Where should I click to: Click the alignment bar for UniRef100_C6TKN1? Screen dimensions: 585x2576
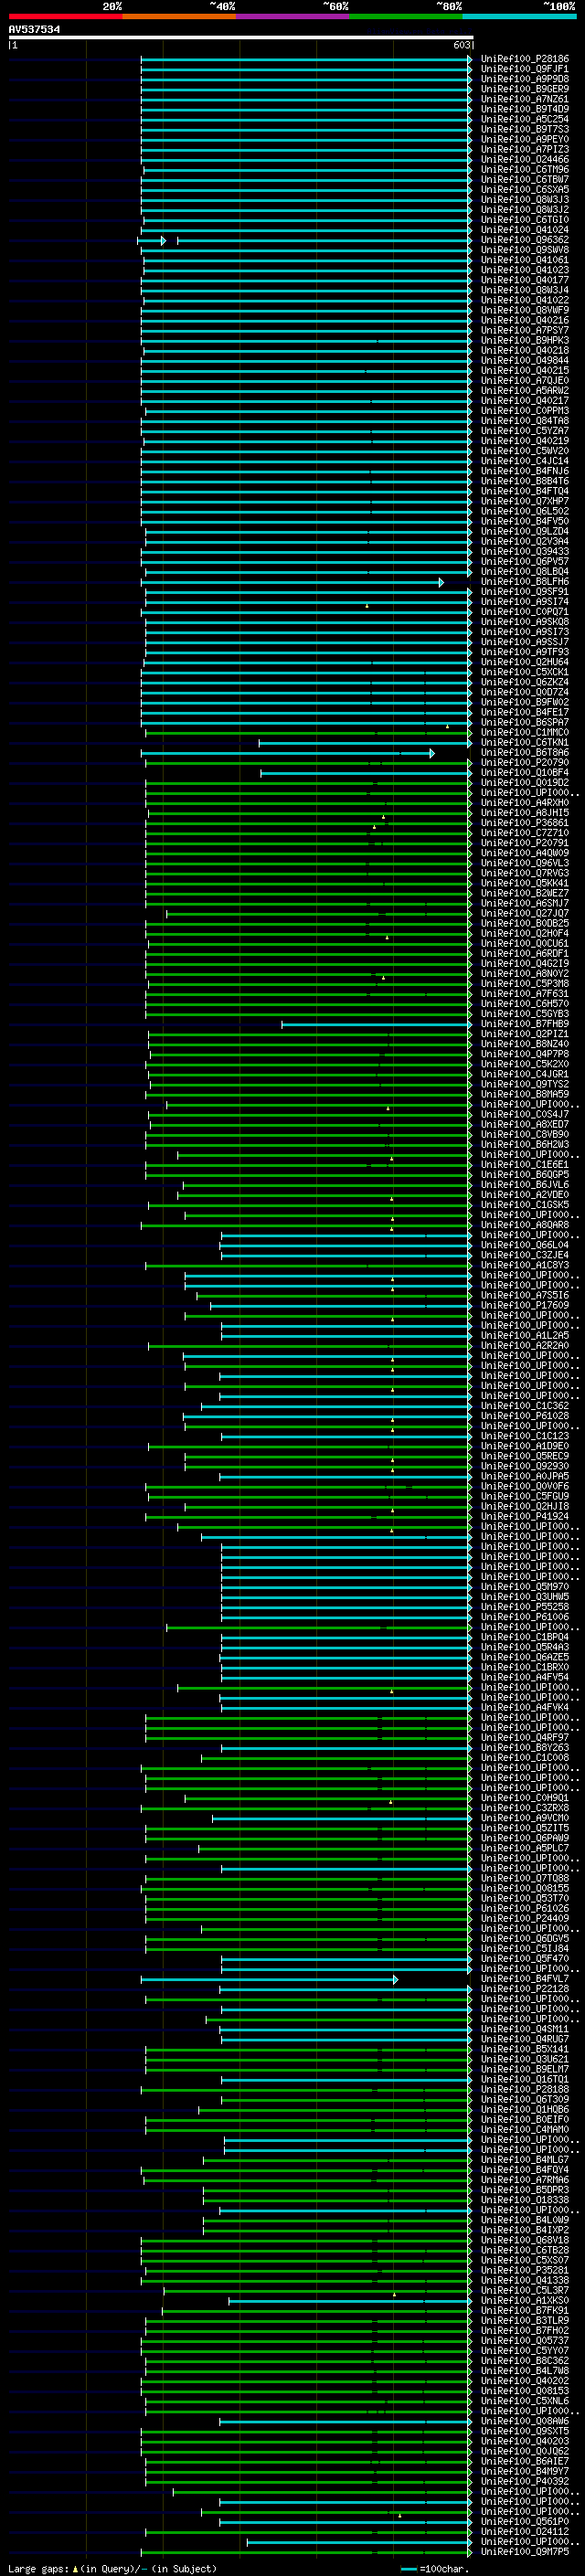click(x=365, y=743)
